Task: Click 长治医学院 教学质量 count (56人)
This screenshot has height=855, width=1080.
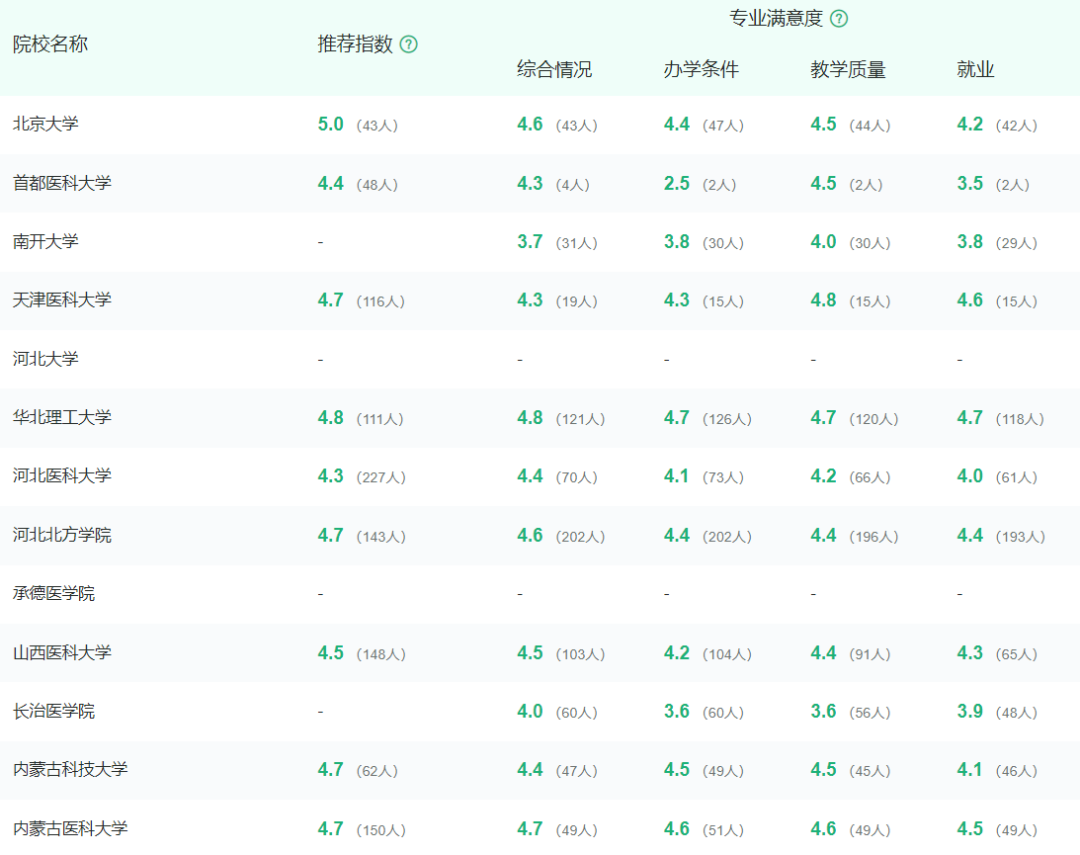Action: click(x=870, y=712)
